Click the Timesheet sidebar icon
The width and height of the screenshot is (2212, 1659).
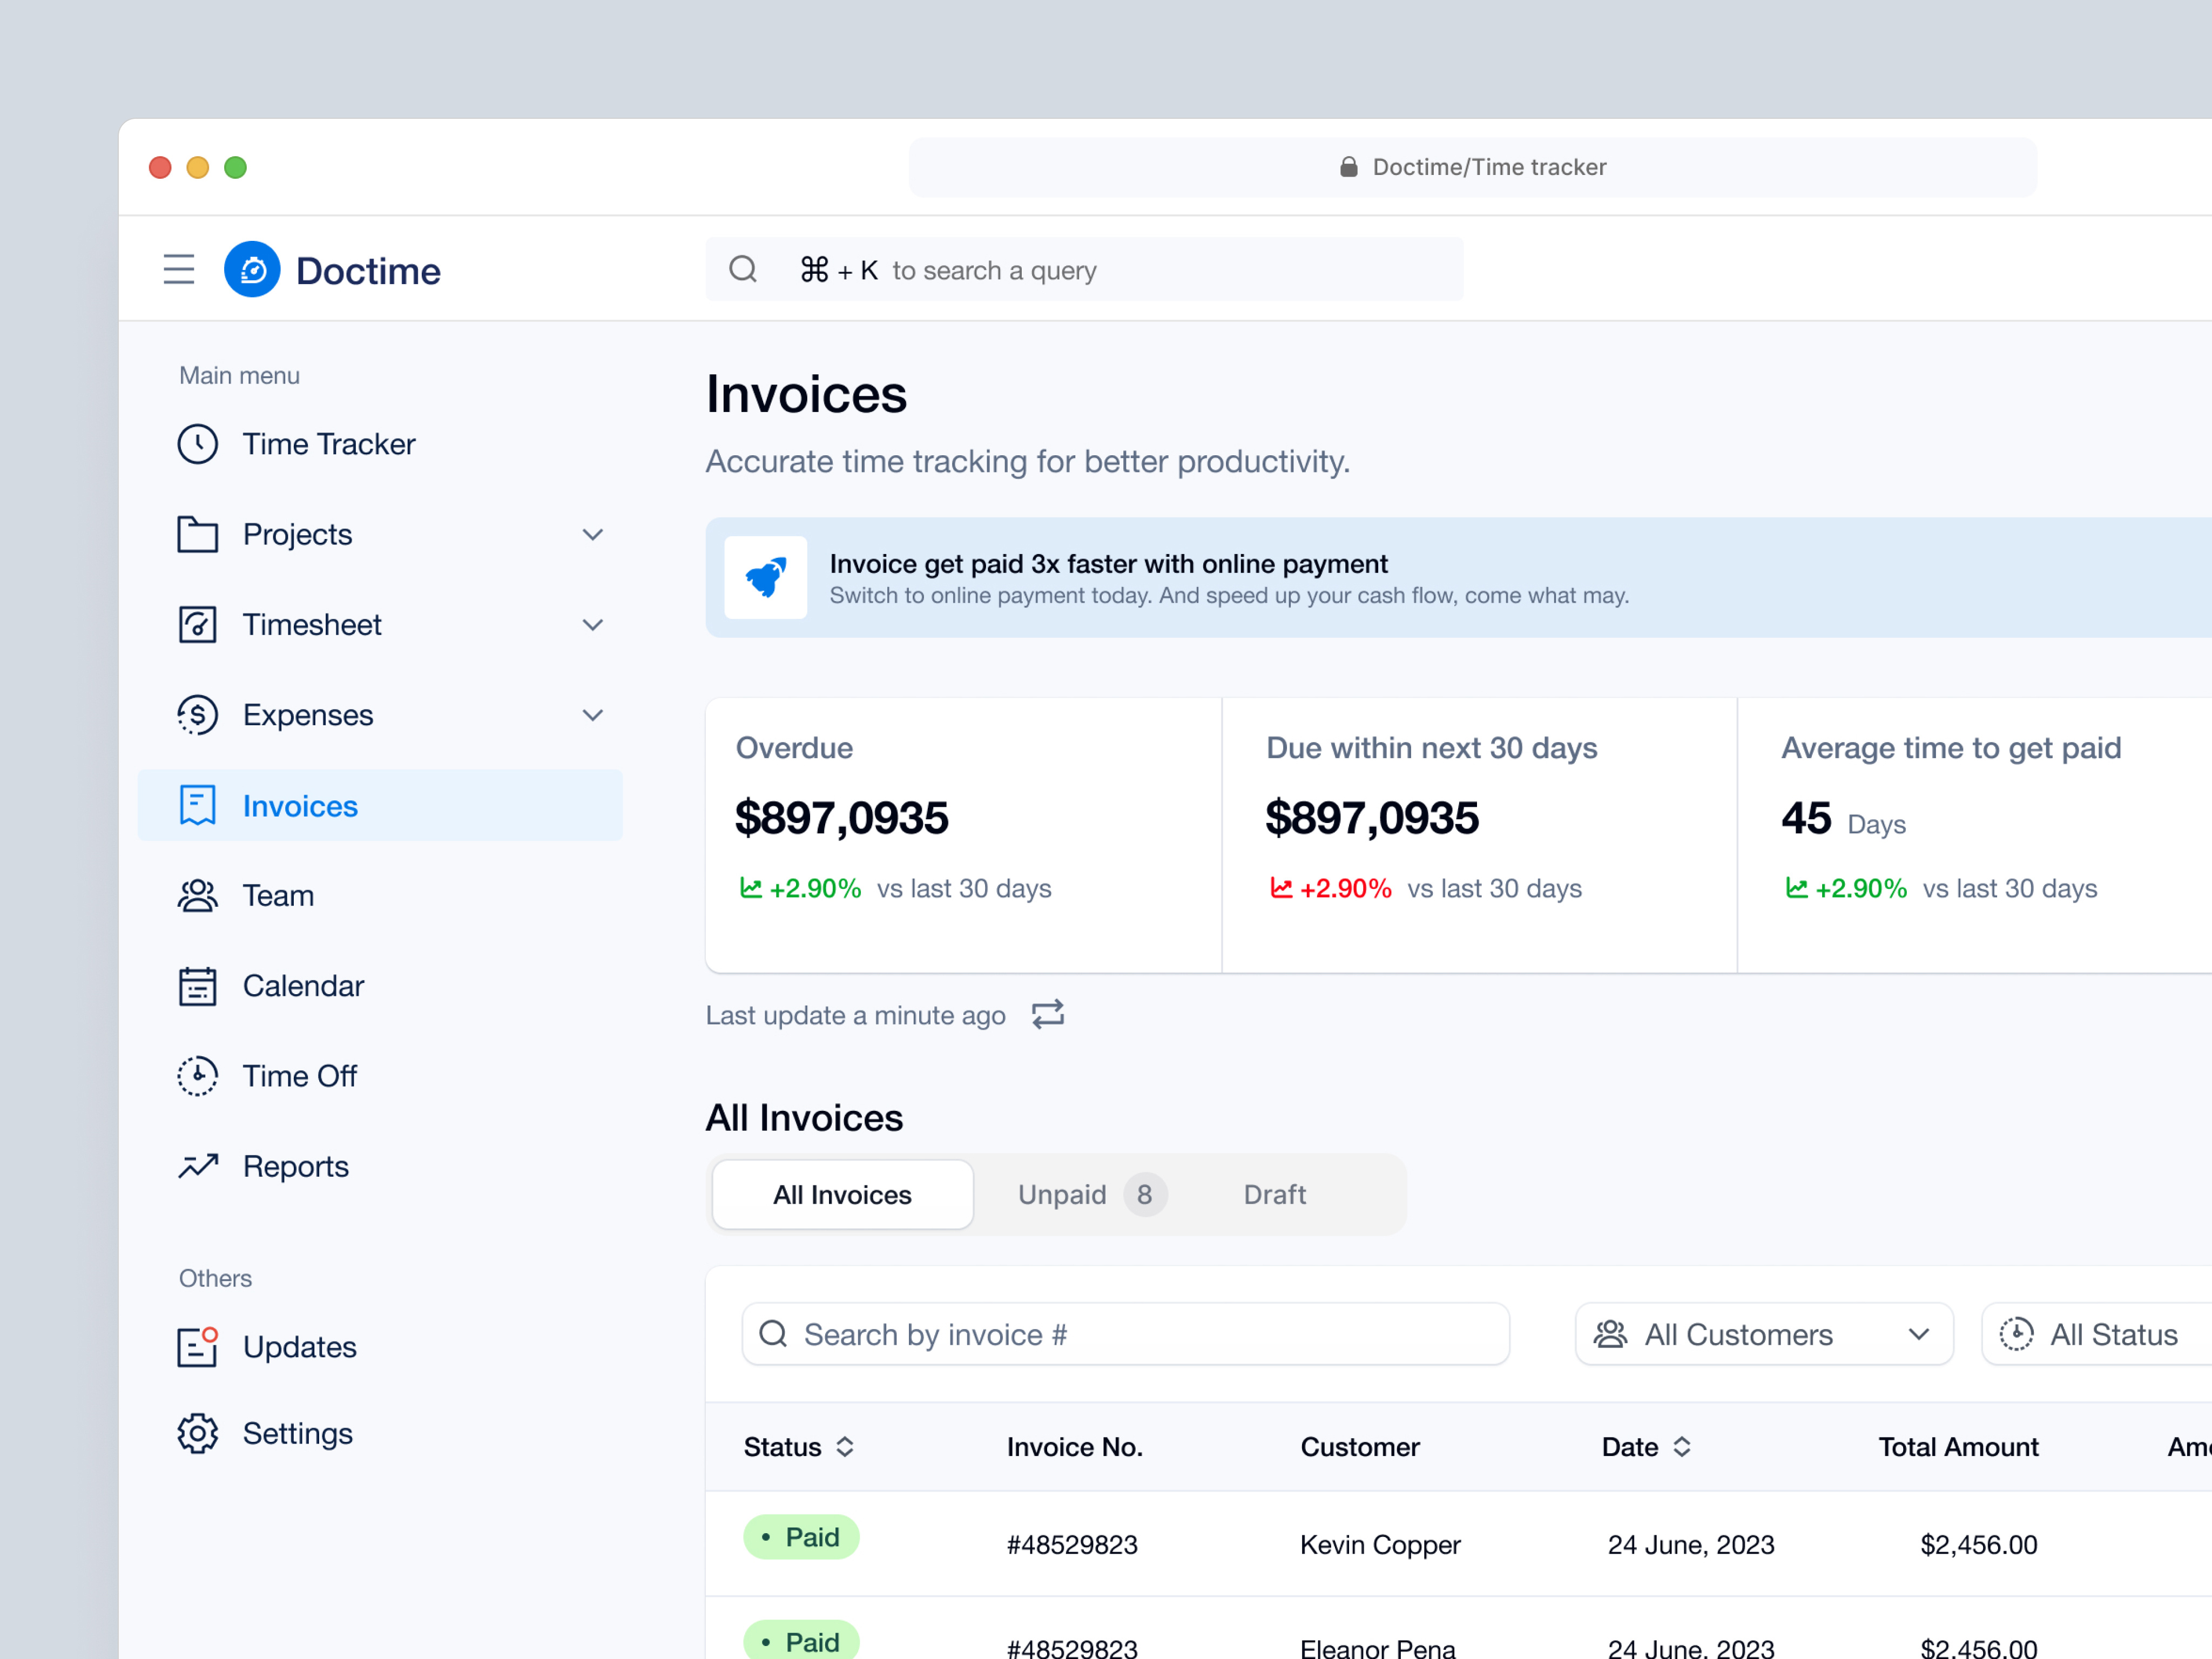197,624
